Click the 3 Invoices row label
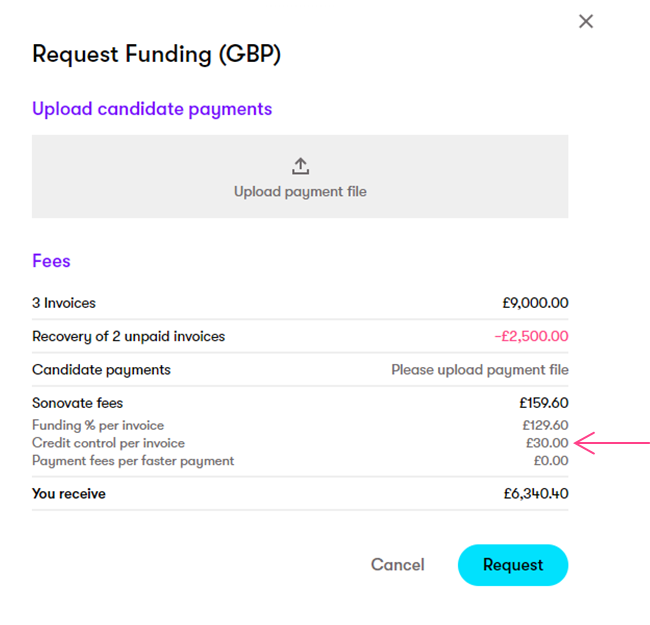 pyautogui.click(x=64, y=303)
